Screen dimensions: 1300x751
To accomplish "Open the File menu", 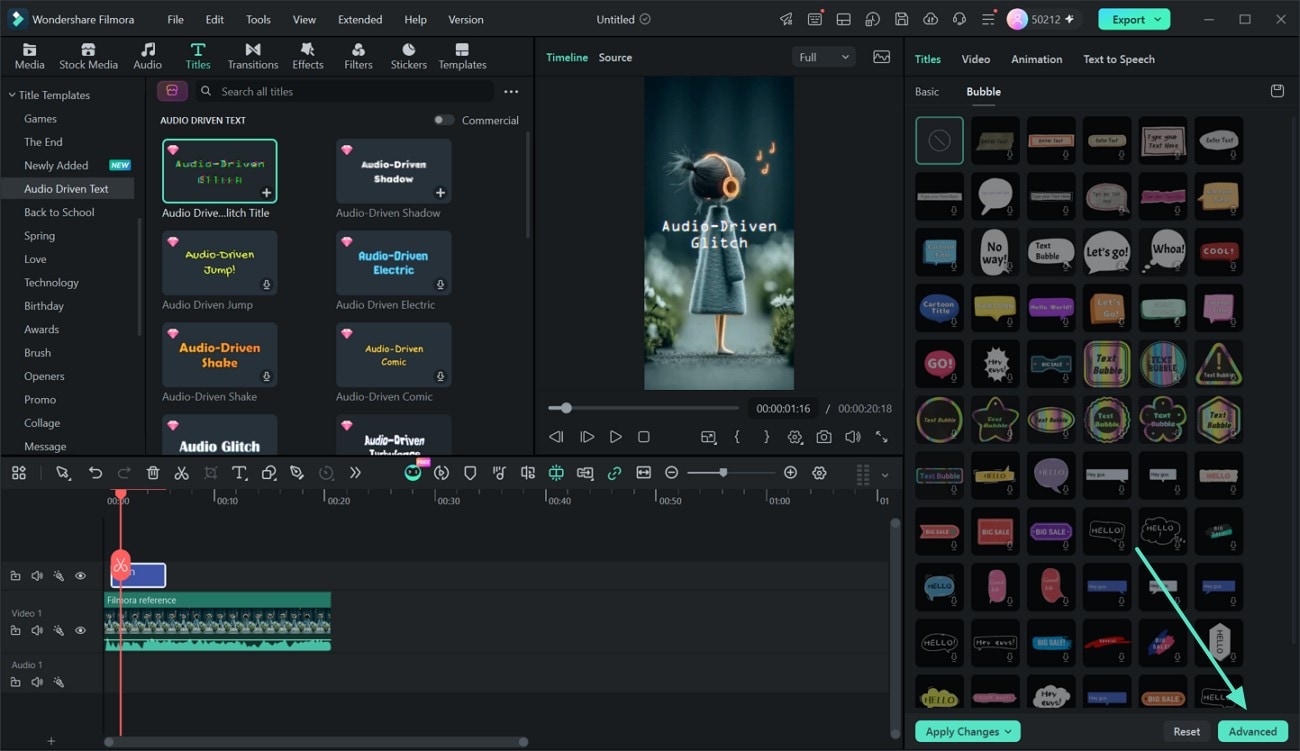I will pos(175,19).
